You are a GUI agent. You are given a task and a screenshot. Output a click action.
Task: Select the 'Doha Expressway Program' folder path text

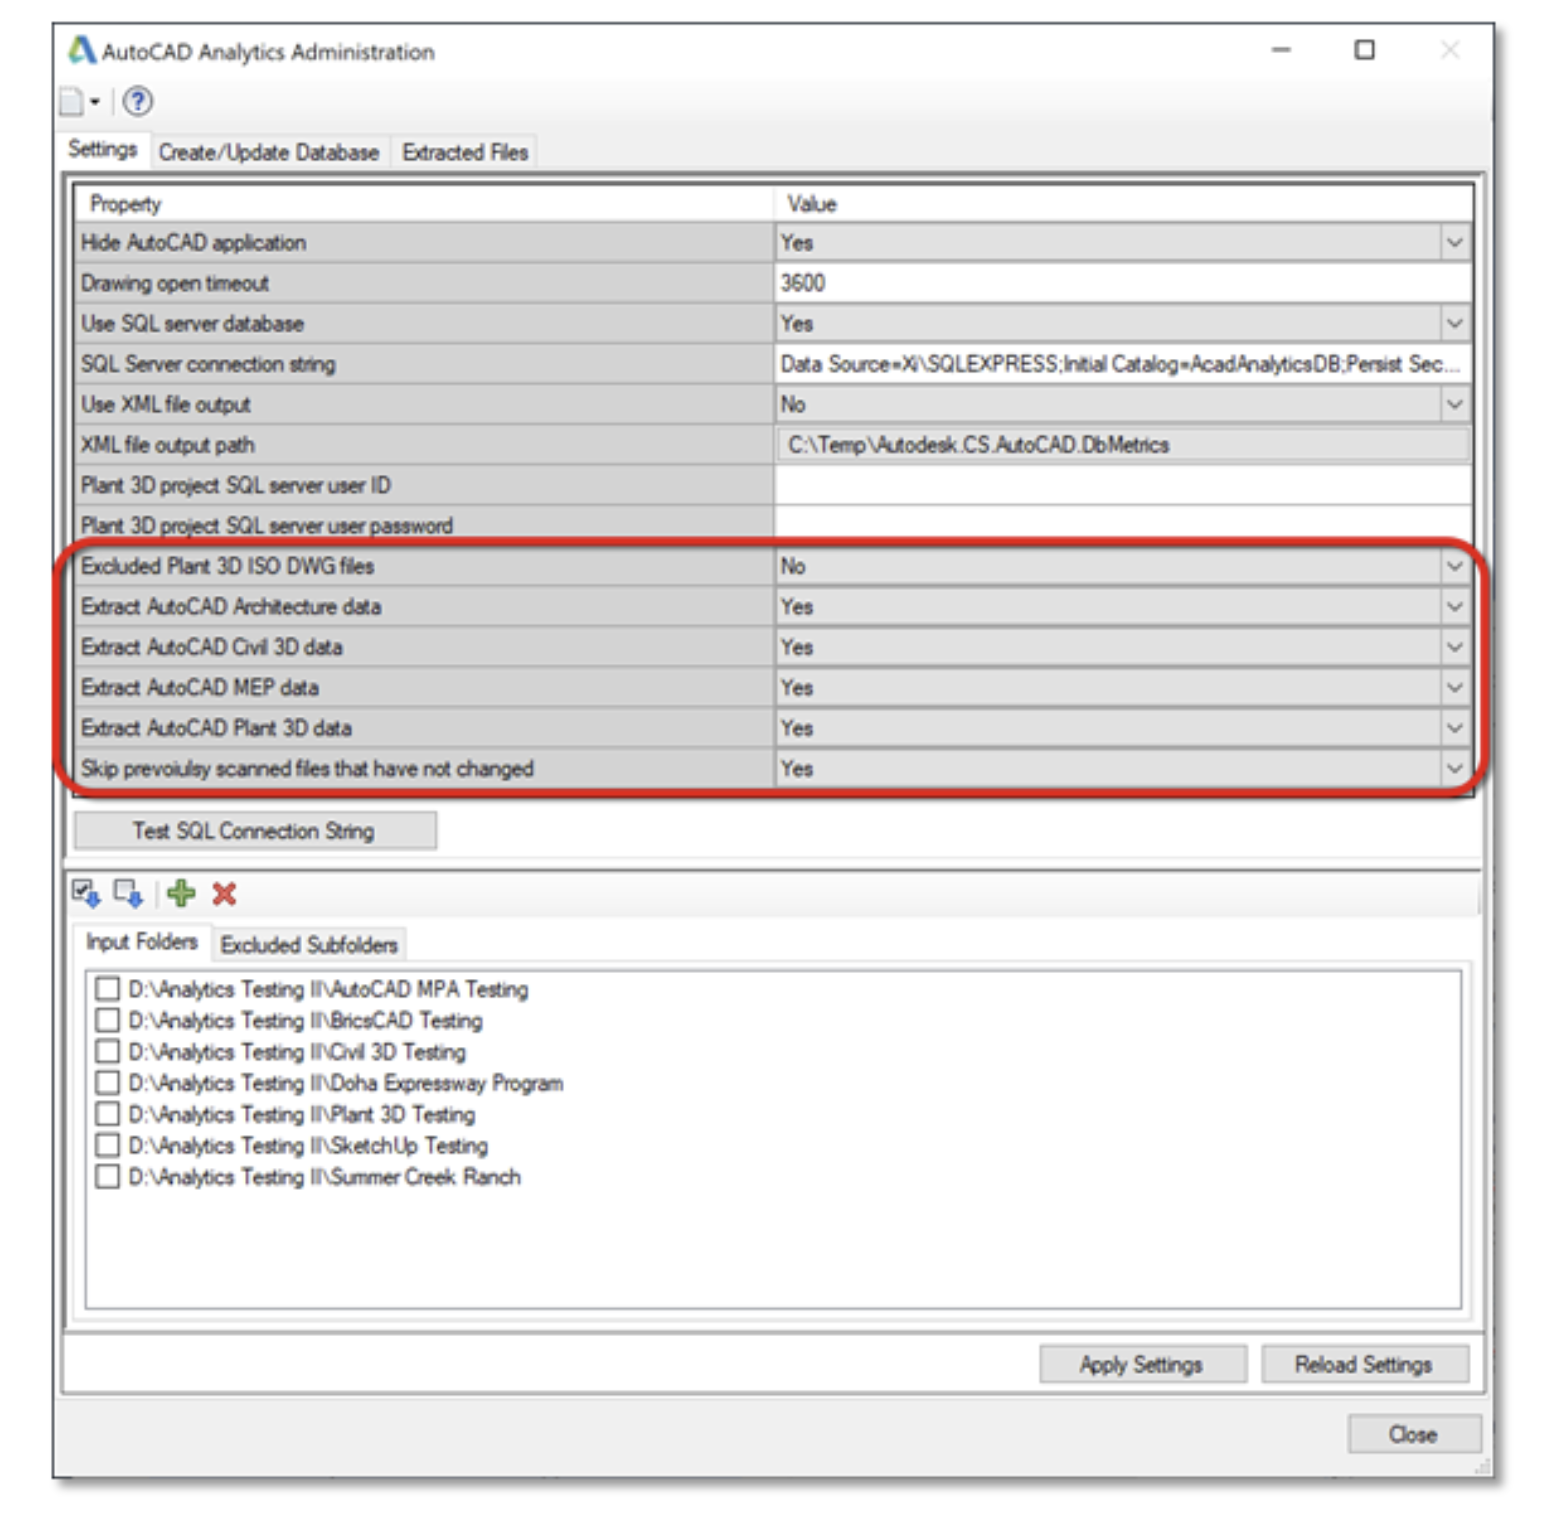(x=346, y=1083)
